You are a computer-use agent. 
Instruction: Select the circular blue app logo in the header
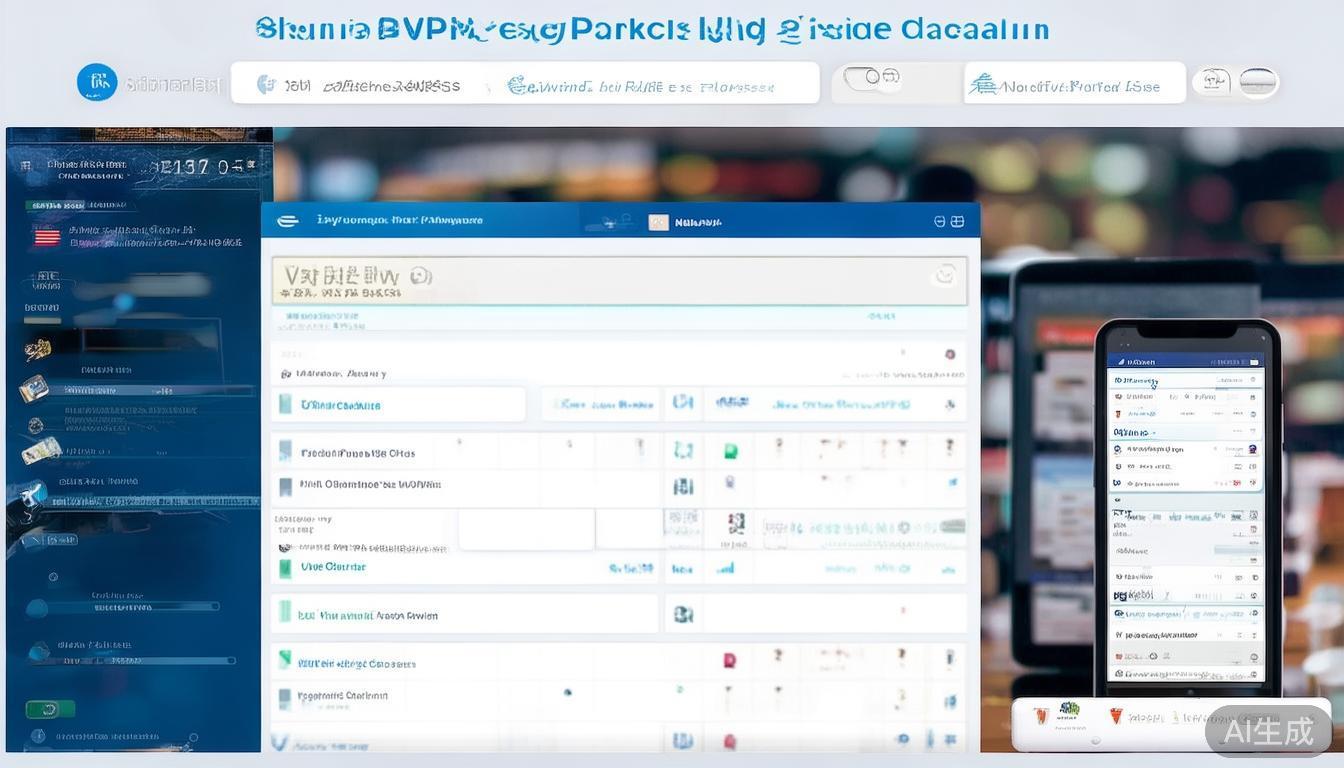[x=97, y=82]
